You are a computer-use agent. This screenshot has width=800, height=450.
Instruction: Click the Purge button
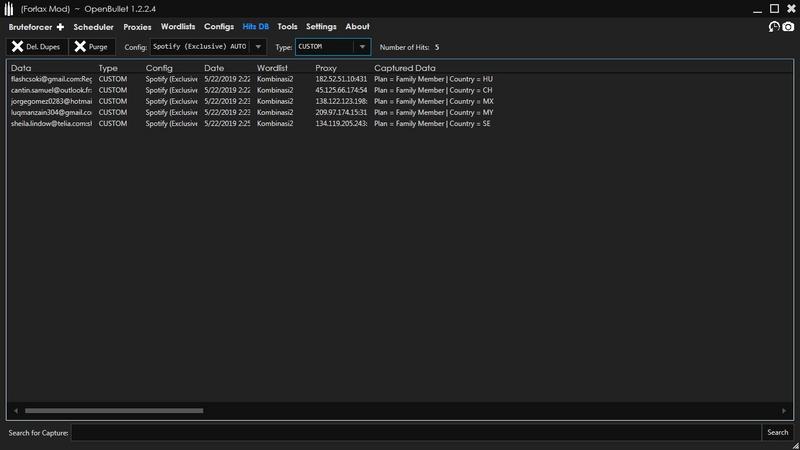92,46
